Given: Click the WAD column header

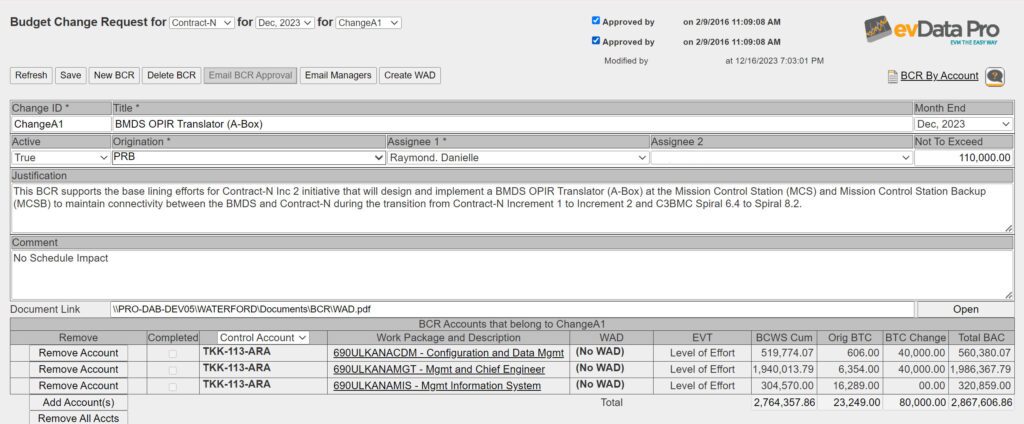Looking at the screenshot, I should coord(611,338).
